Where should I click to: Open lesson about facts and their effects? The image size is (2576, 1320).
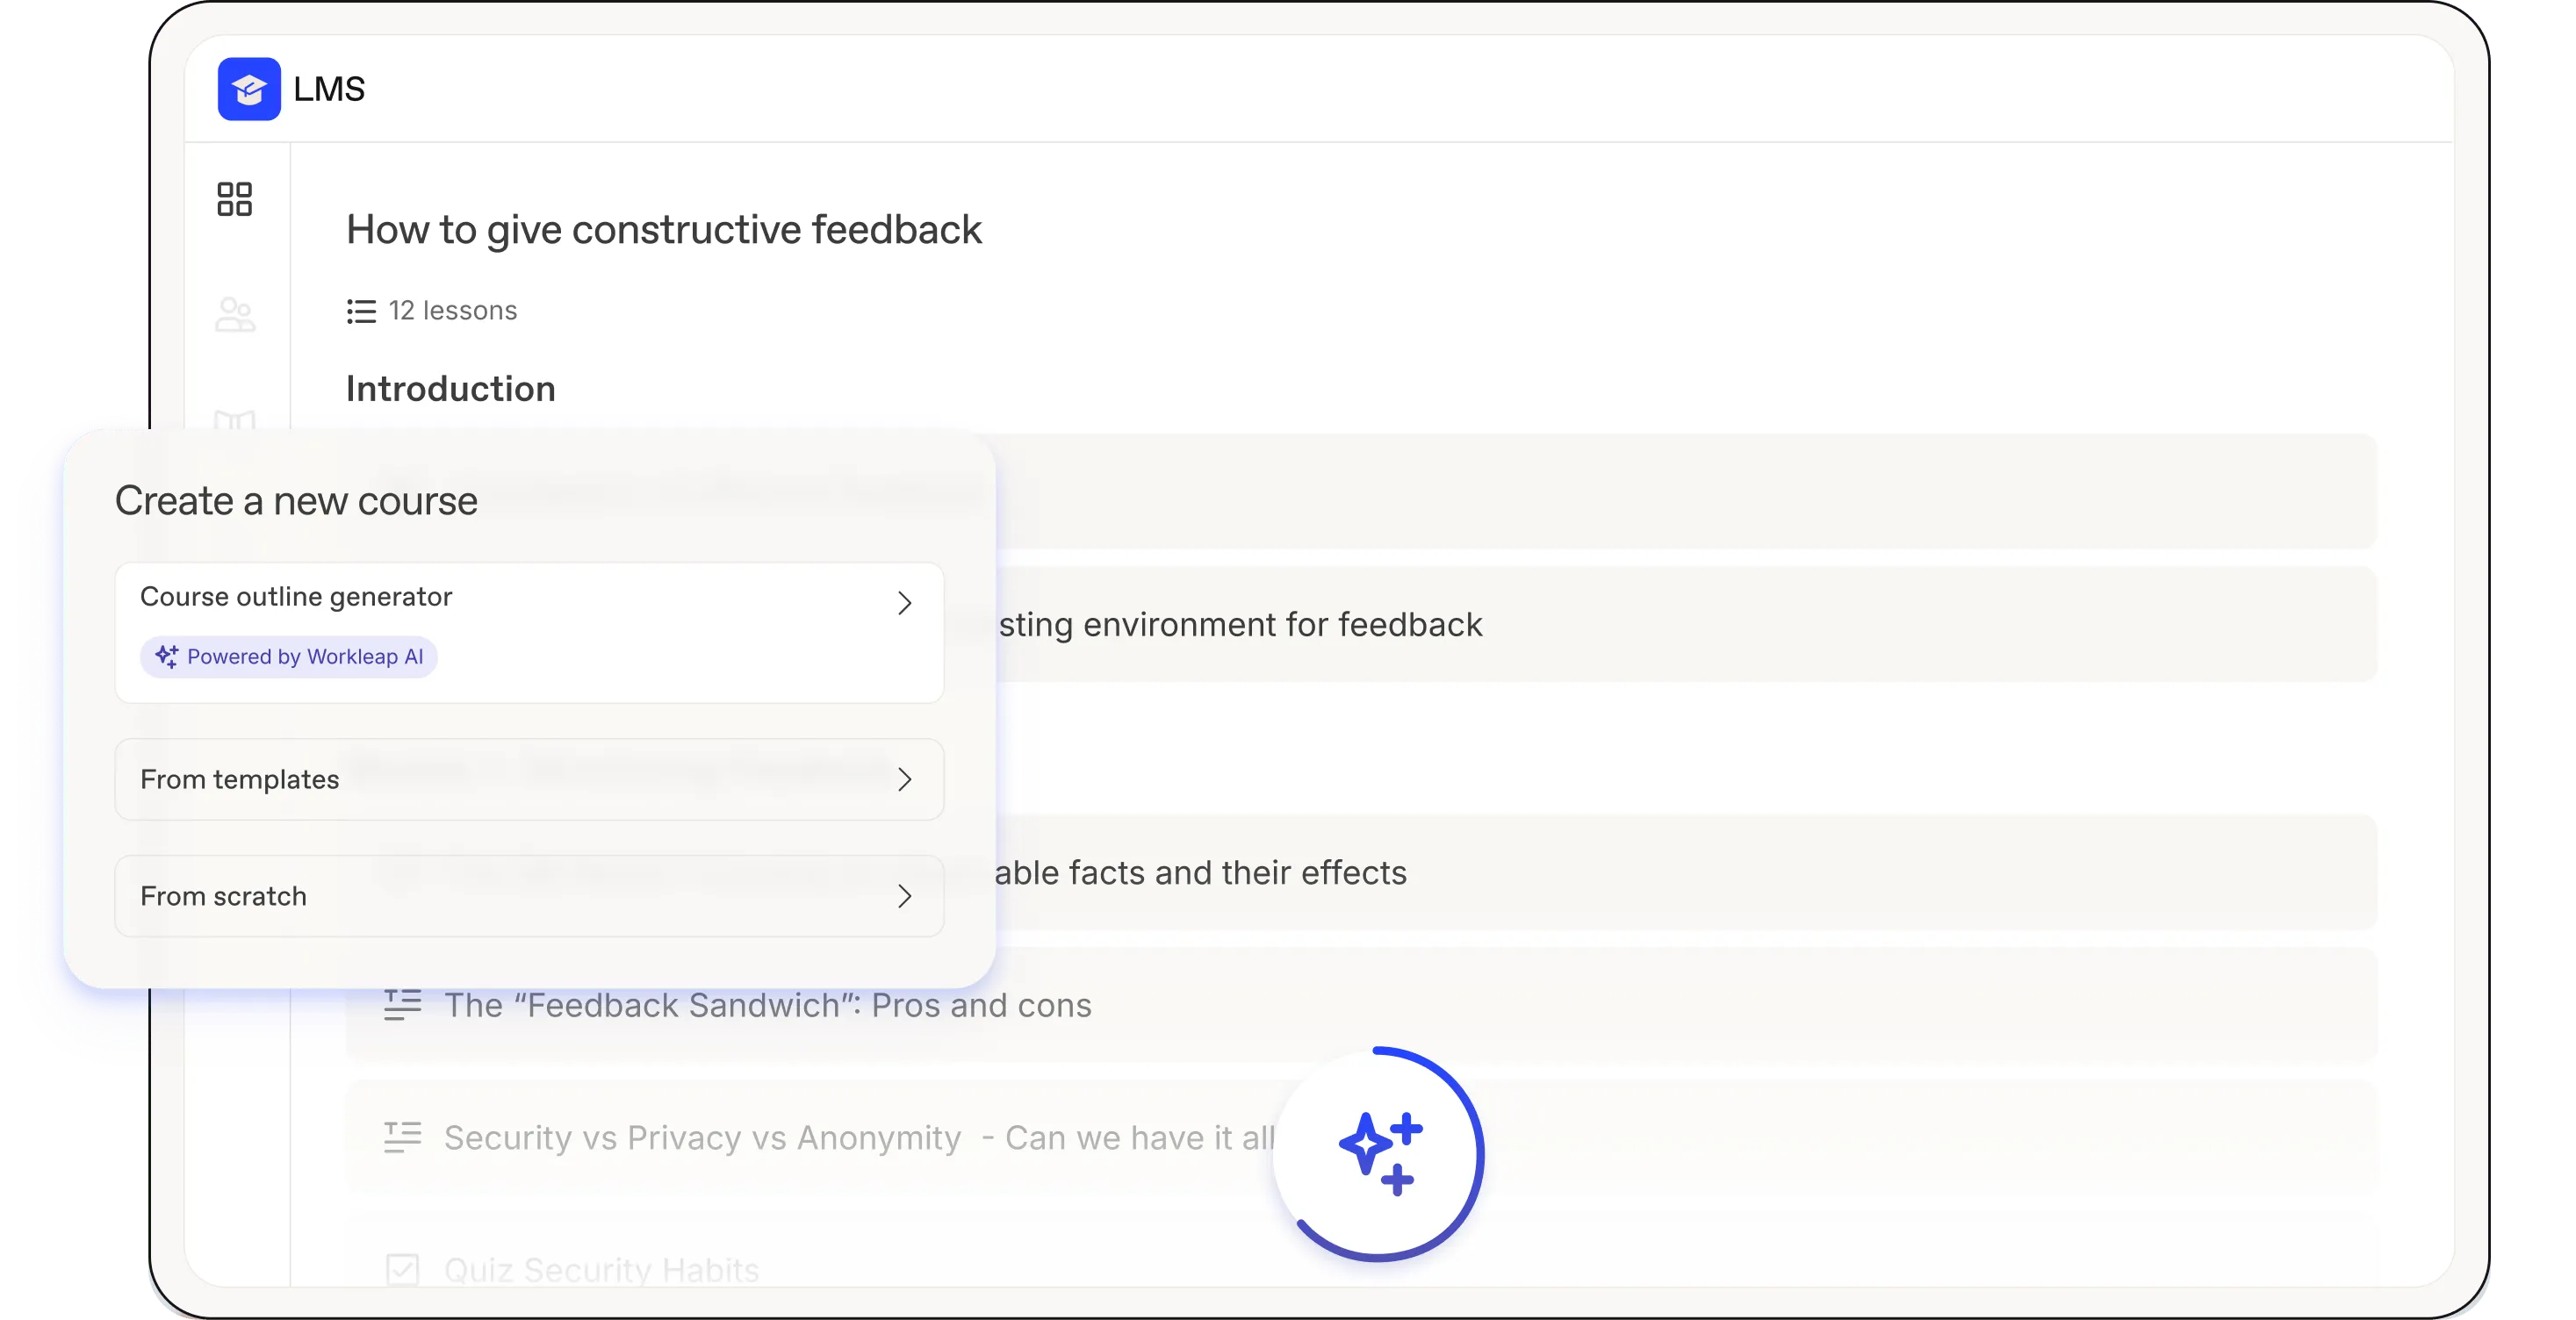(x=1361, y=872)
